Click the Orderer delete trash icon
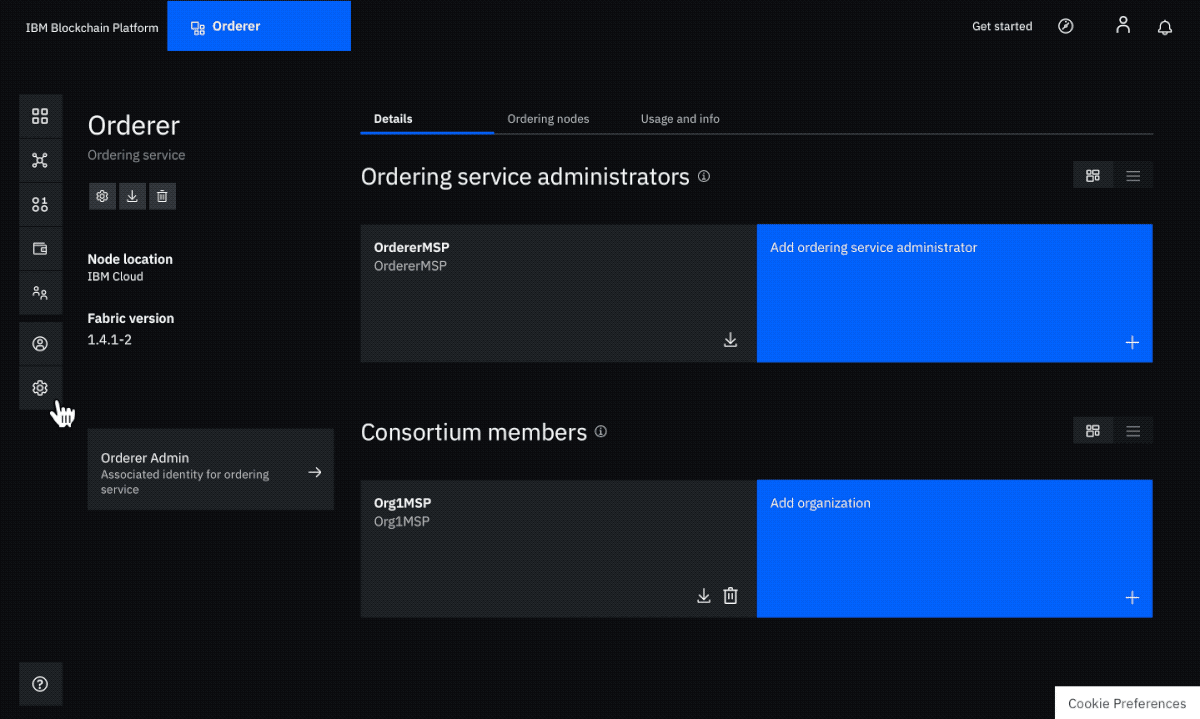 [163, 197]
